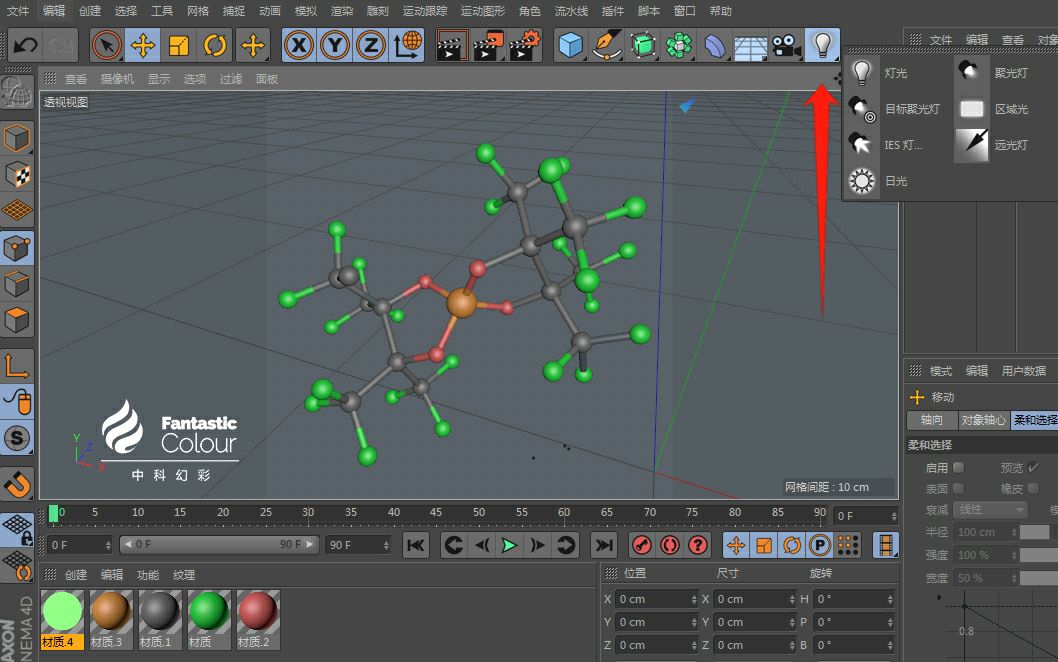Click frame 50 on the timeline ruler
This screenshot has width=1058, height=662.
click(x=479, y=513)
